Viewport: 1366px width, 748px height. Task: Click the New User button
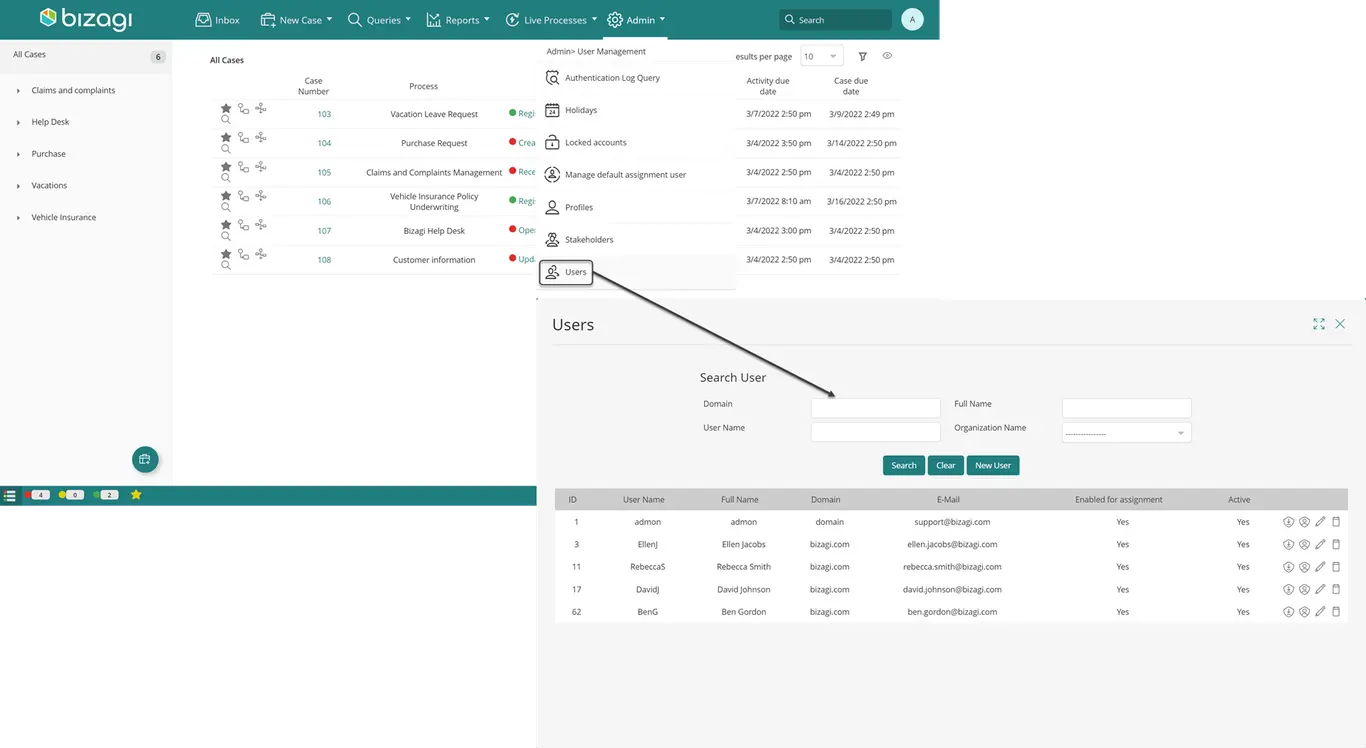coord(993,465)
